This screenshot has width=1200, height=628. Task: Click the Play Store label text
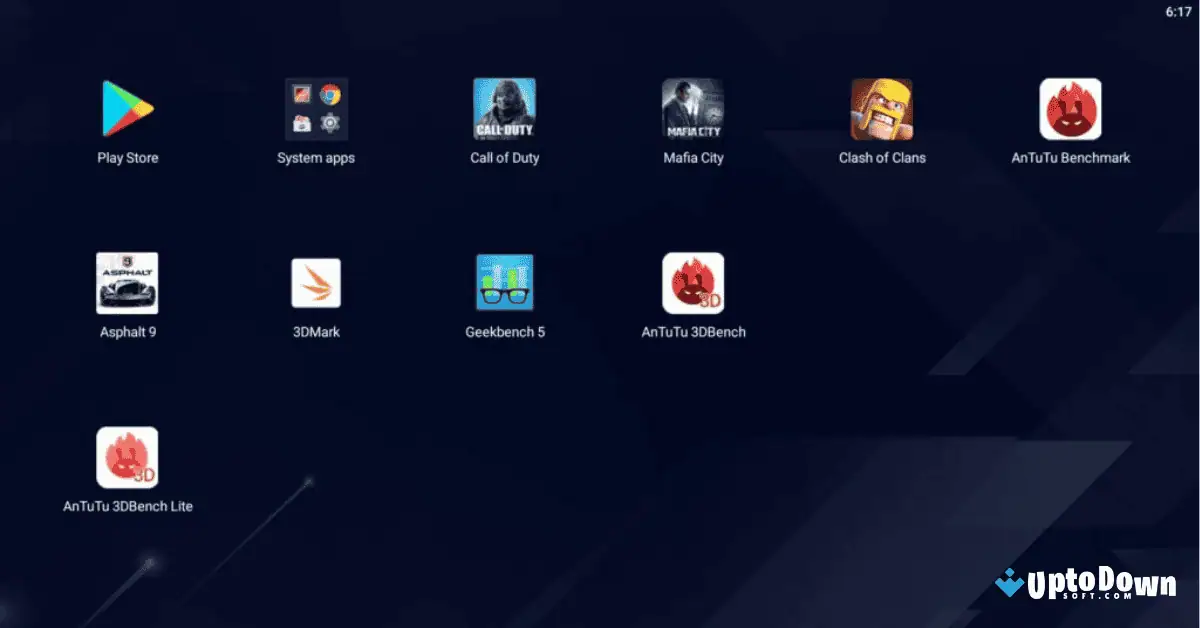(127, 157)
